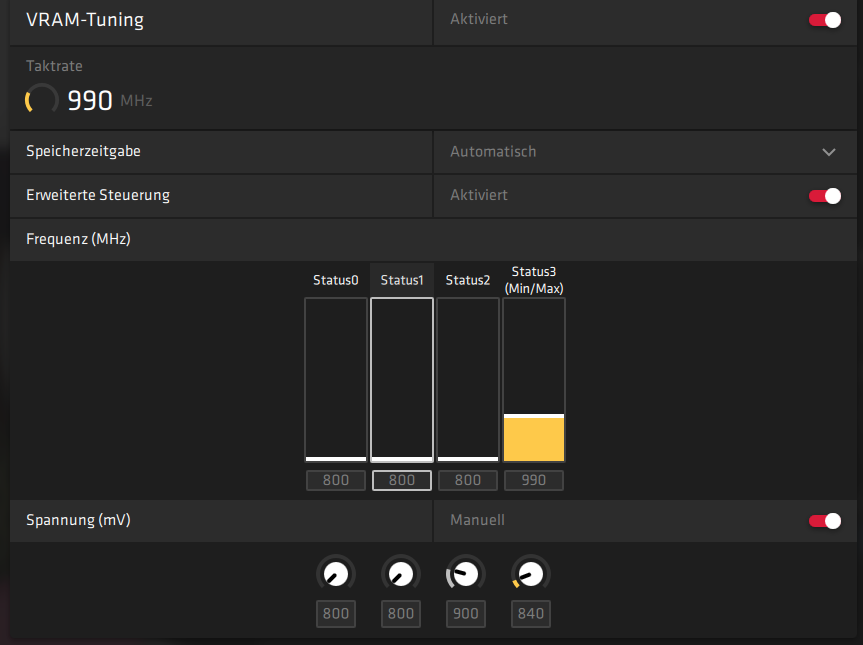Screen dimensions: 863x645
Task: Click the Status0 column label
Action: pyautogui.click(x=336, y=280)
